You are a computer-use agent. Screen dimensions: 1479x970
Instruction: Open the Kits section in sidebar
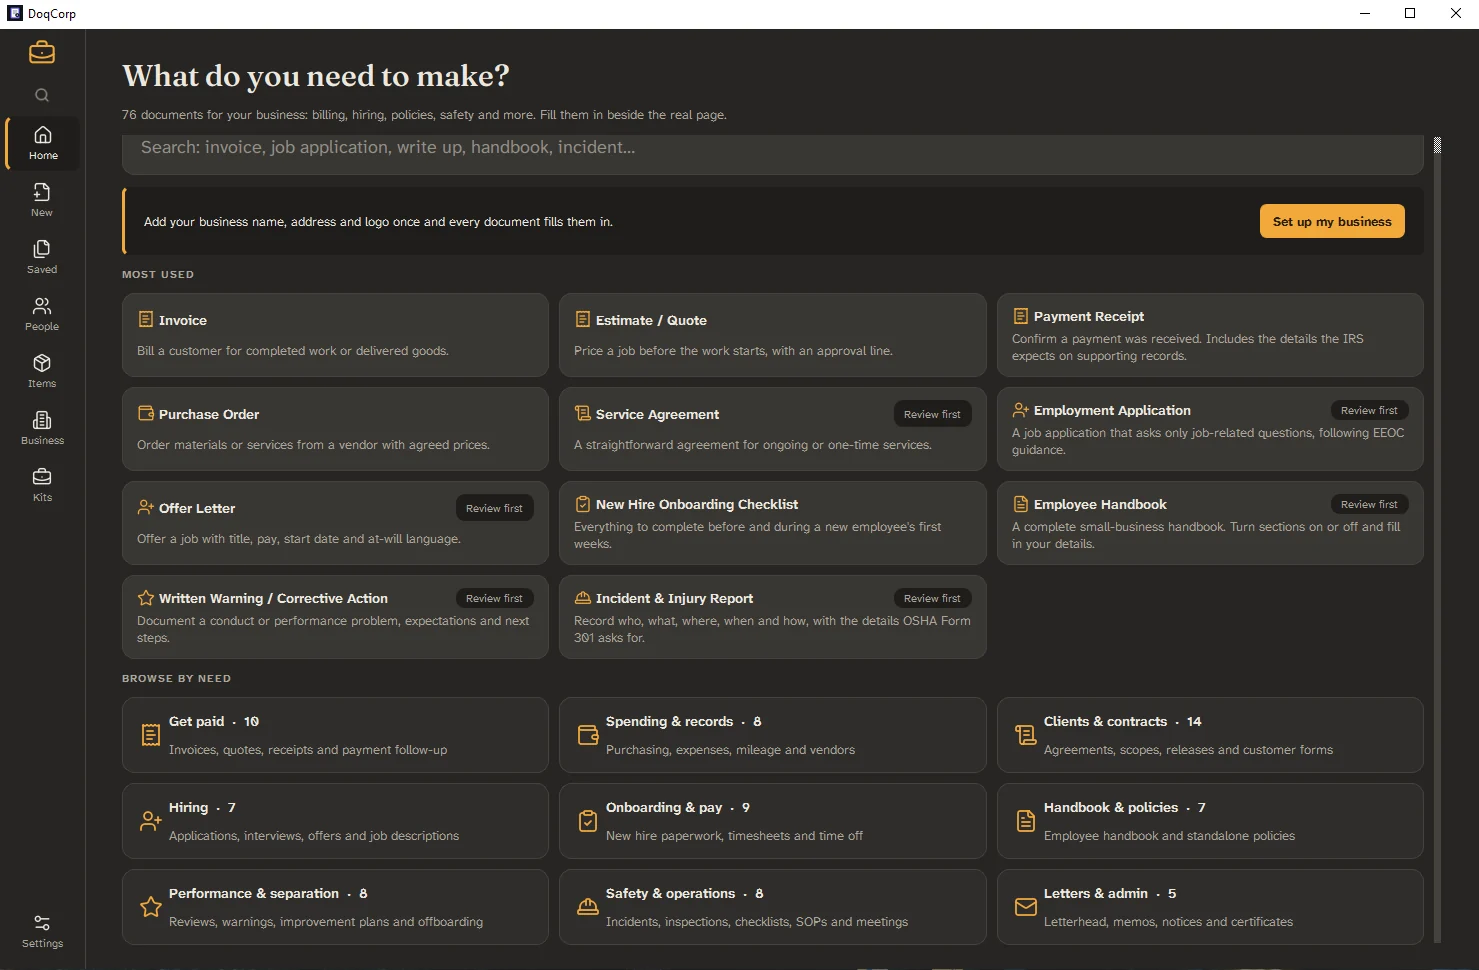42,485
